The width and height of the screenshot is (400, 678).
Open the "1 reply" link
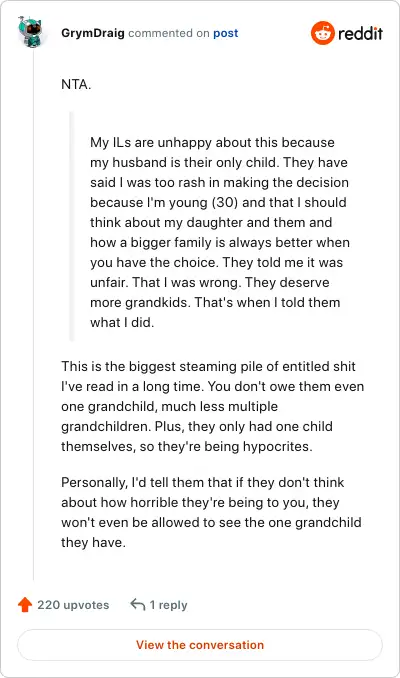(168, 605)
